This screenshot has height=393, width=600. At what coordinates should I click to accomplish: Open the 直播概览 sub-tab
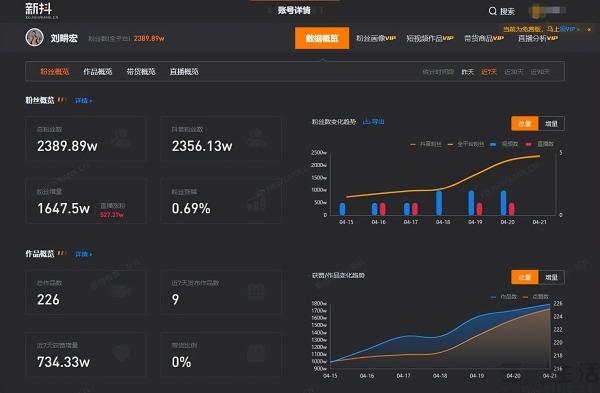(x=184, y=72)
